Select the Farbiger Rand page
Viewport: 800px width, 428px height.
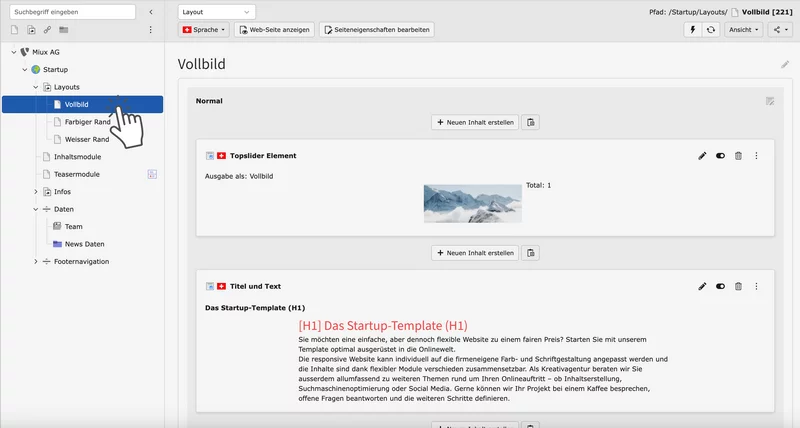[87, 122]
